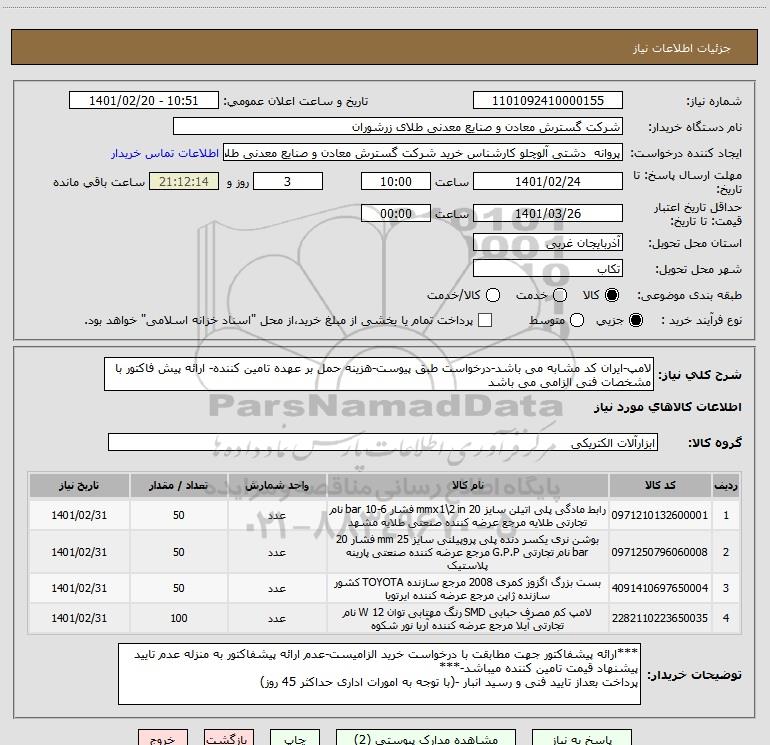This screenshot has height=745, width=770.
Task: Click the ایجاد کننده درخواست field
Action: coord(423,153)
